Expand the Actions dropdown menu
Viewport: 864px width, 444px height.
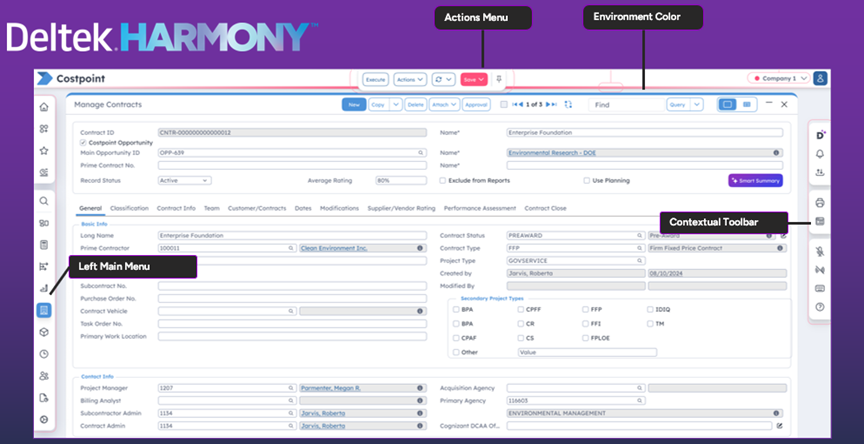[x=407, y=78]
